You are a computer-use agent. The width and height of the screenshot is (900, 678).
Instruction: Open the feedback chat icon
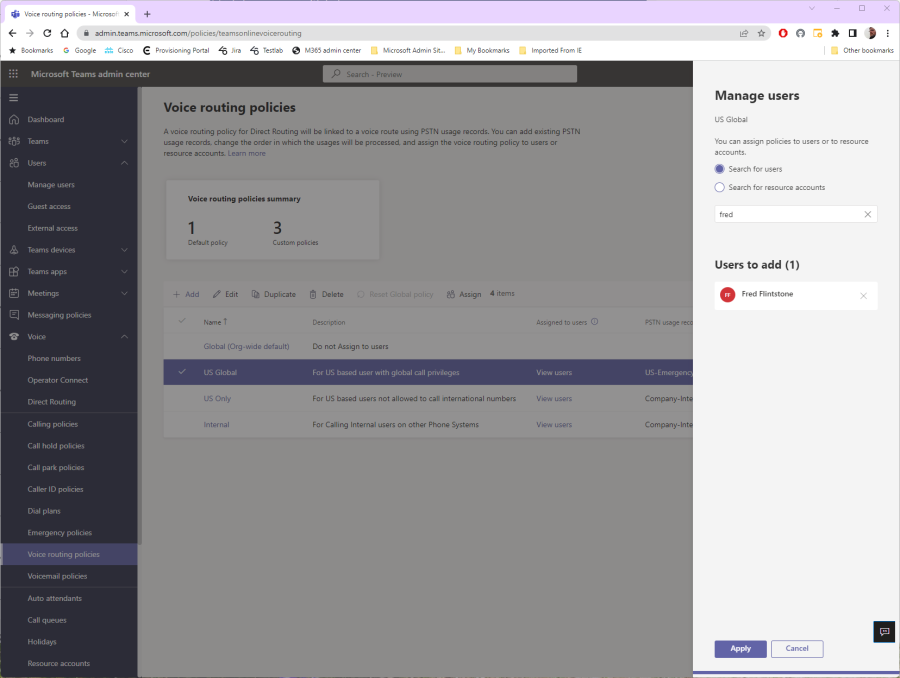[885, 631]
